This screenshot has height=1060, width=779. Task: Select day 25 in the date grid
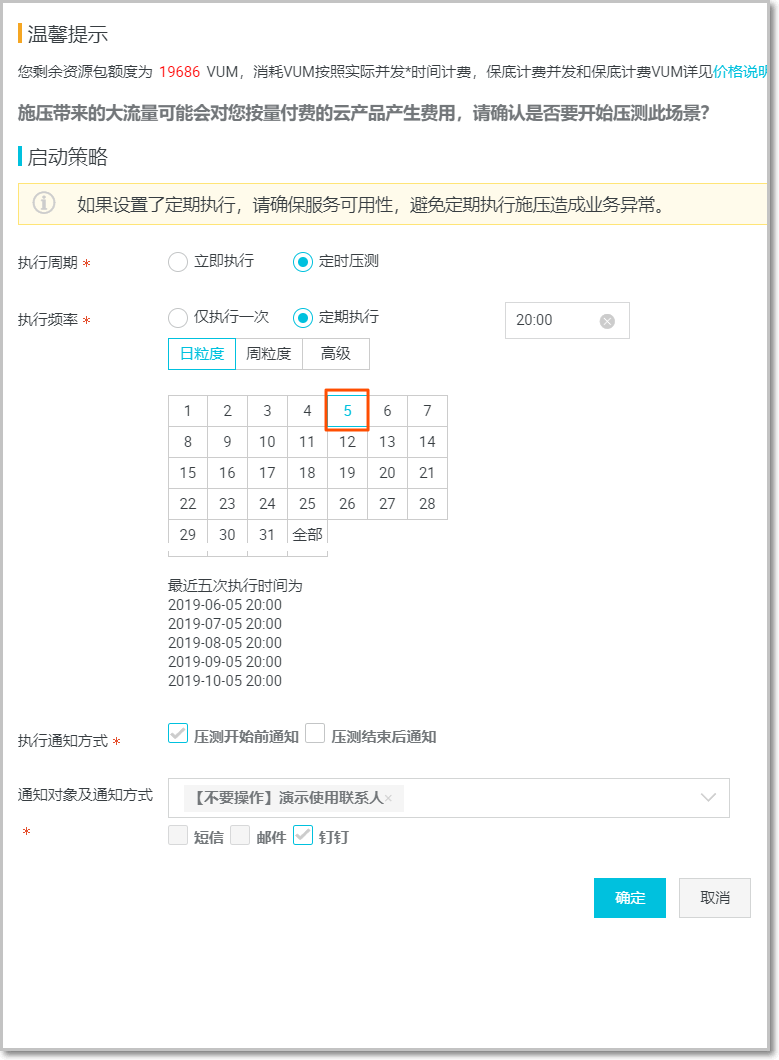point(308,504)
